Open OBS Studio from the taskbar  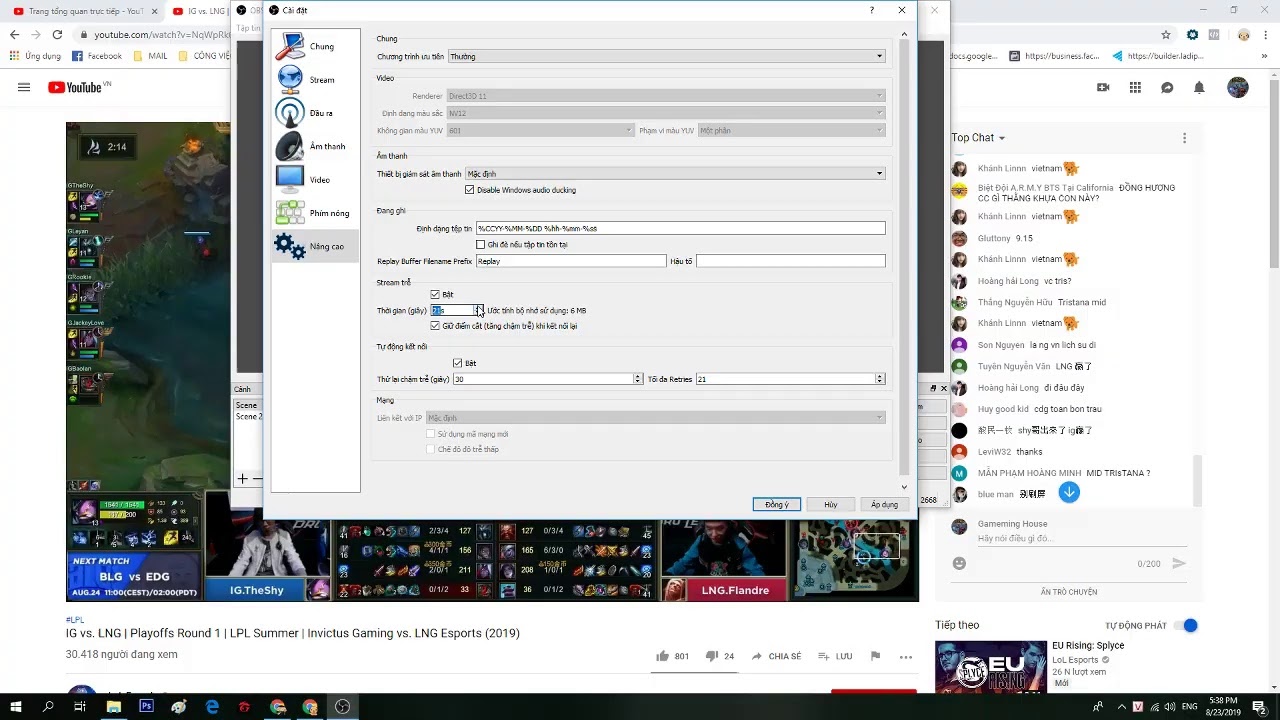[x=342, y=706]
